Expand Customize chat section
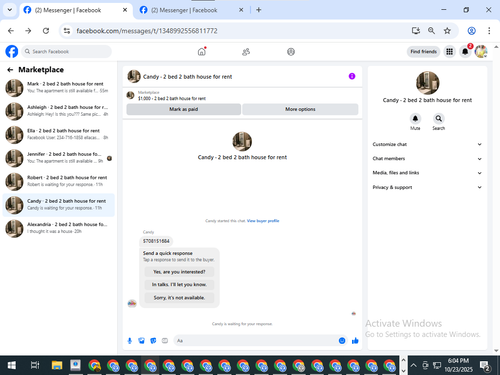This screenshot has width=500, height=375. pos(427,144)
